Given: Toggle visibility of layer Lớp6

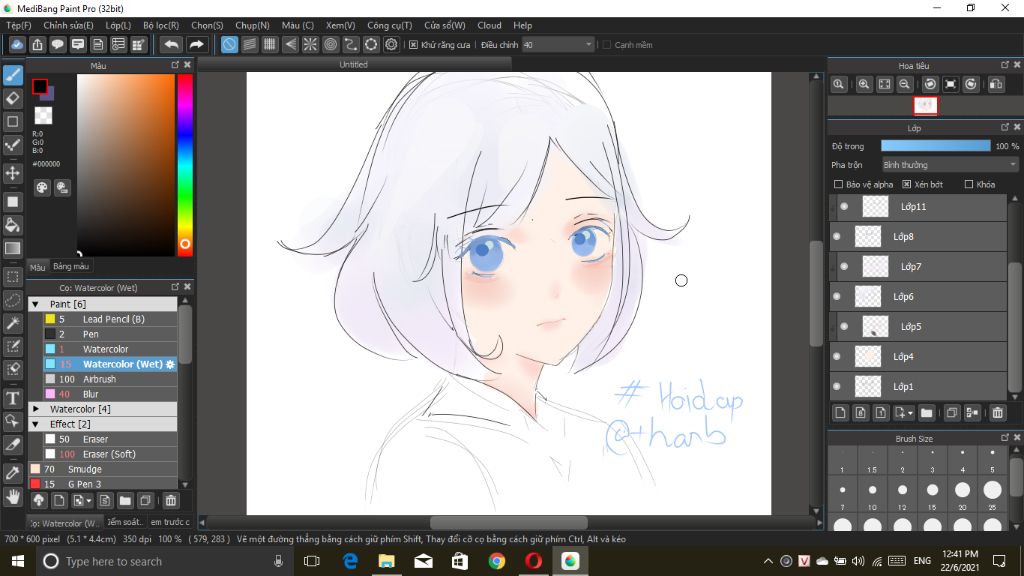Looking at the screenshot, I should (x=837, y=296).
